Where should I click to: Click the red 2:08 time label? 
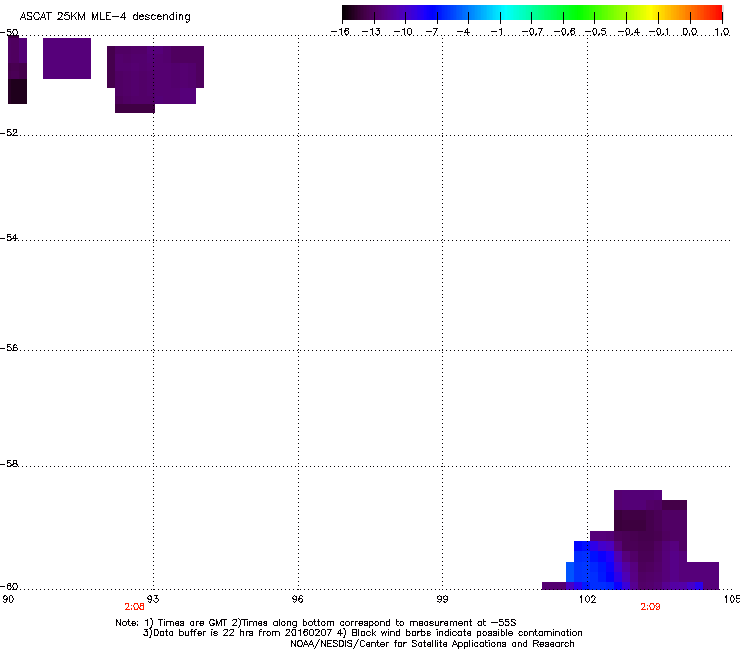pyautogui.click(x=135, y=607)
